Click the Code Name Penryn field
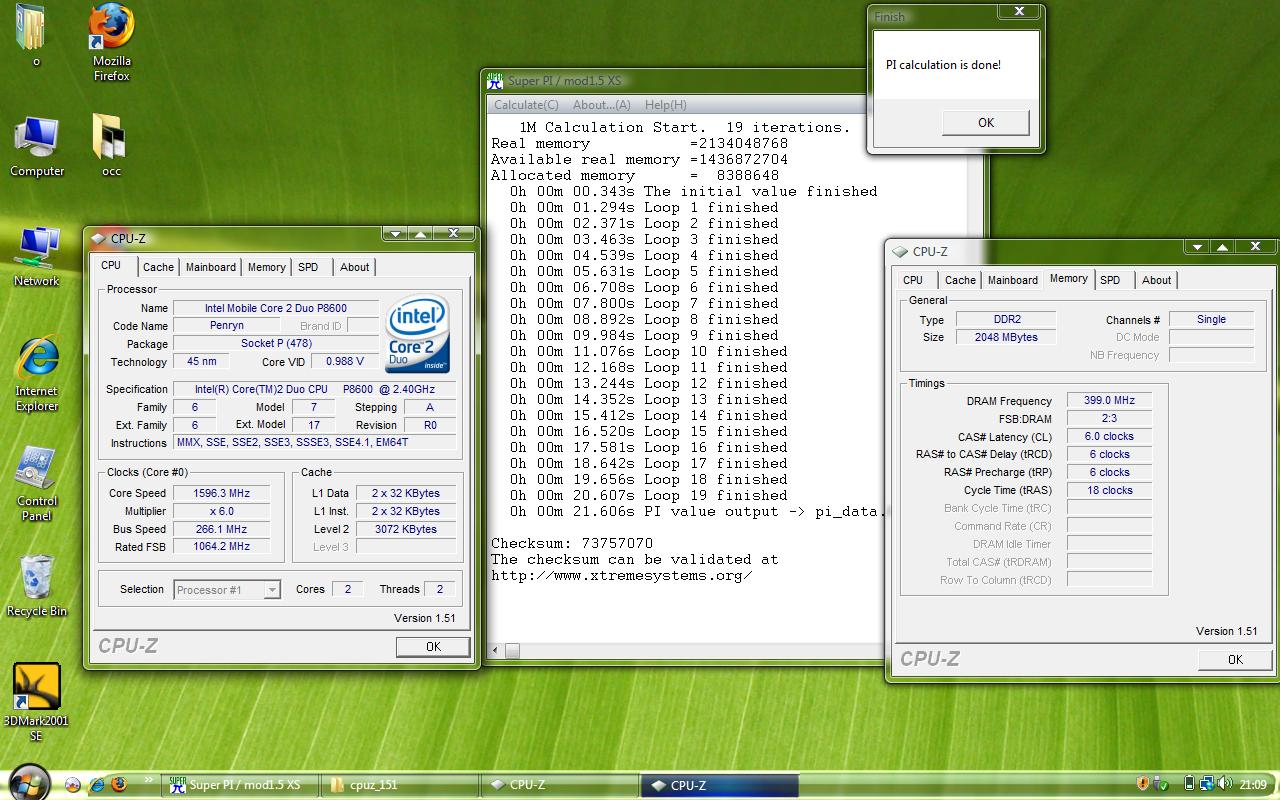The image size is (1280, 800). point(226,326)
